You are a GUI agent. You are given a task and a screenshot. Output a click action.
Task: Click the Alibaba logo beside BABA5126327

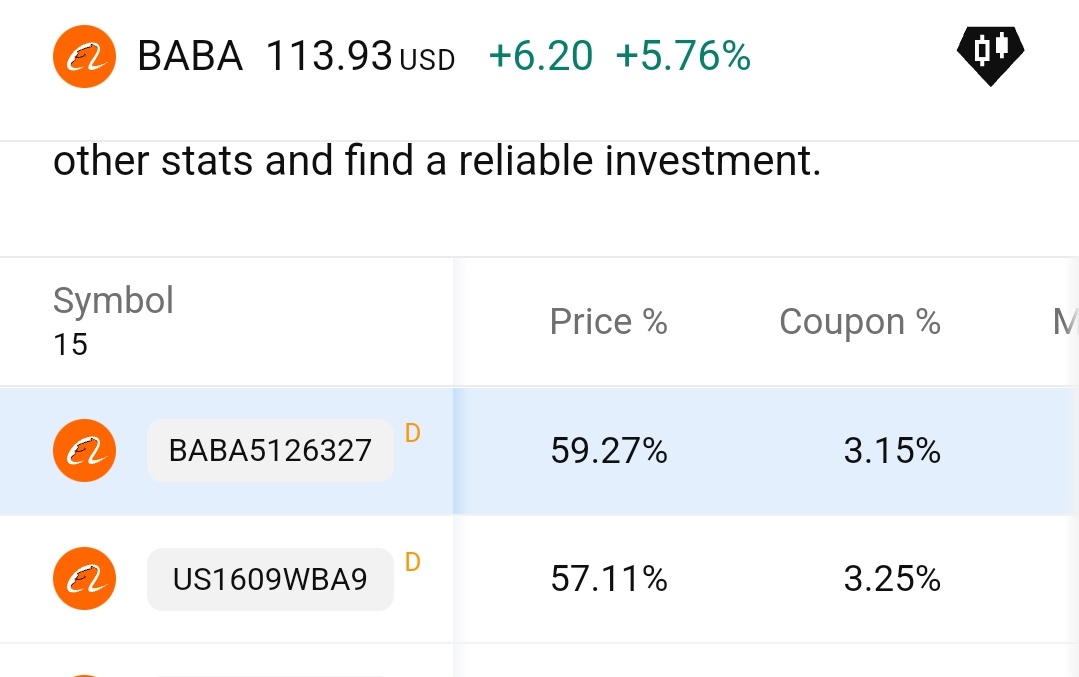pos(84,451)
